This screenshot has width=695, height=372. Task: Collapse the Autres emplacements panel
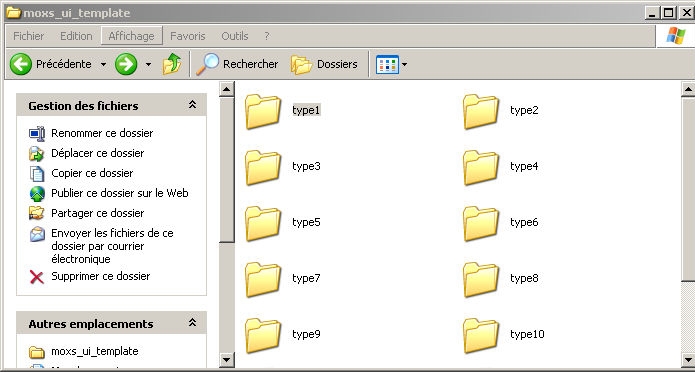coord(192,323)
